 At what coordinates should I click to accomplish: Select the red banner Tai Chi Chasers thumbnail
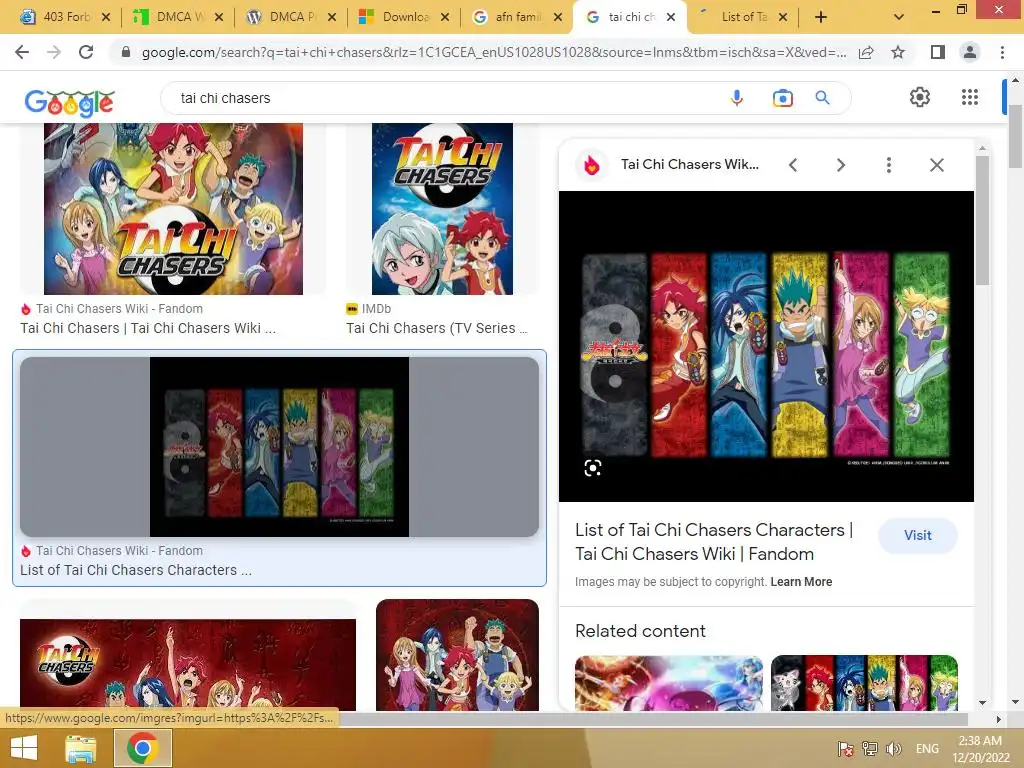[x=188, y=665]
